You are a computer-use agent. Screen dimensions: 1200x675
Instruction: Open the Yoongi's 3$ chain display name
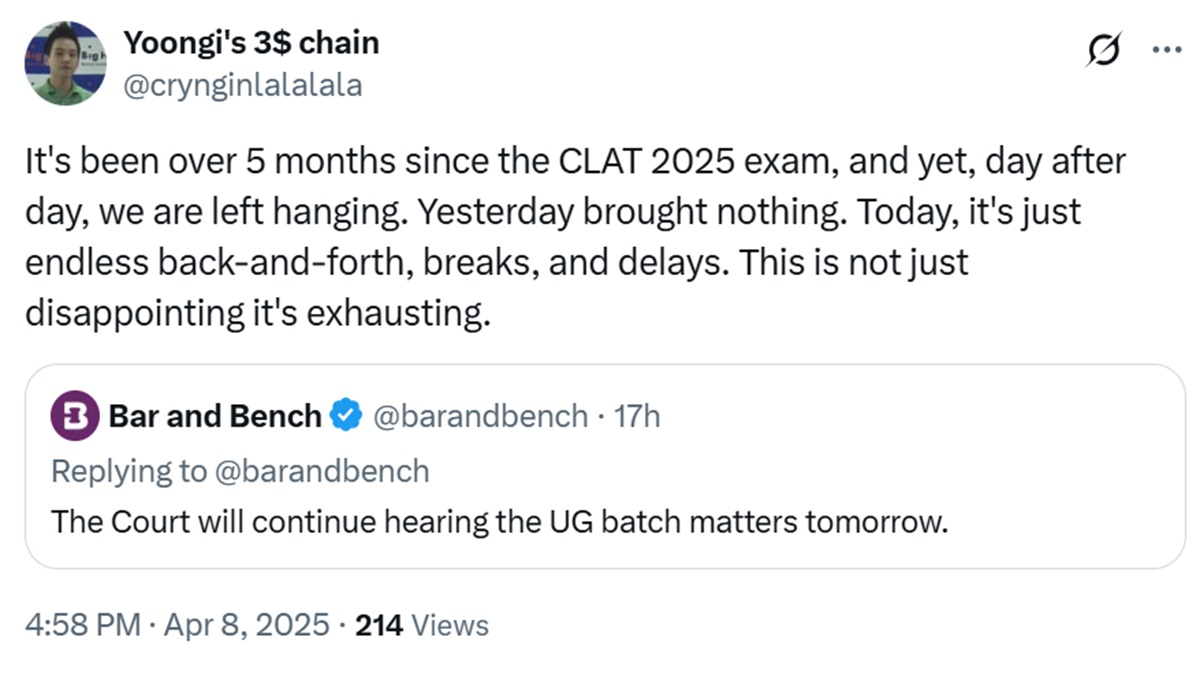pyautogui.click(x=251, y=43)
